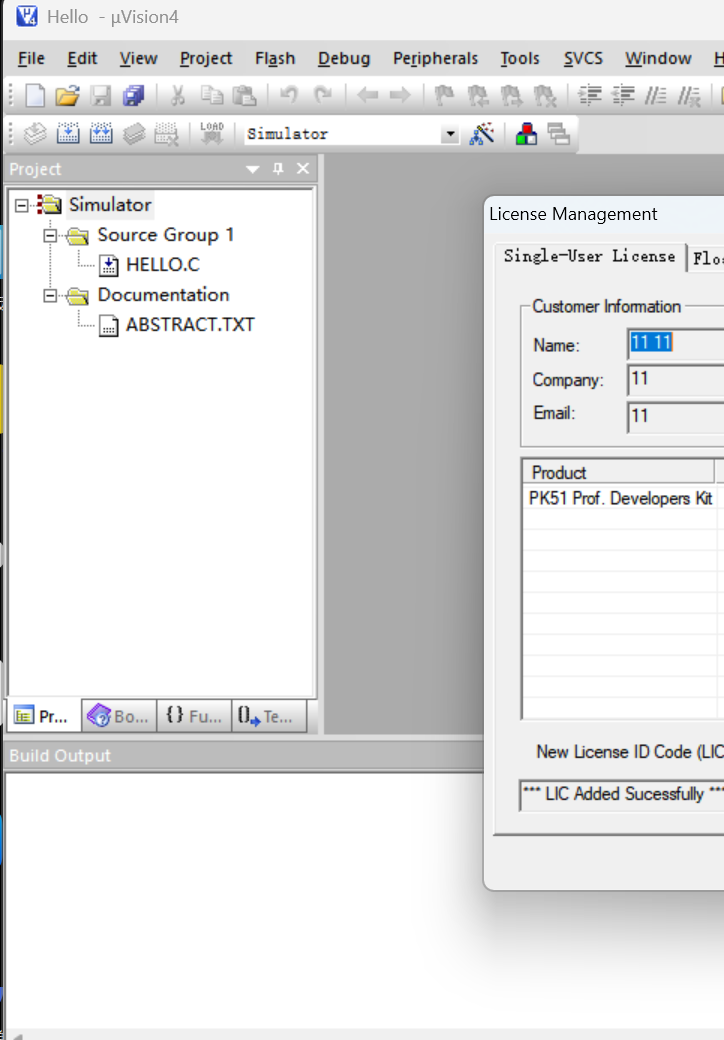Open the Edit menu
Viewport: 724px width, 1040px height.
[x=82, y=58]
